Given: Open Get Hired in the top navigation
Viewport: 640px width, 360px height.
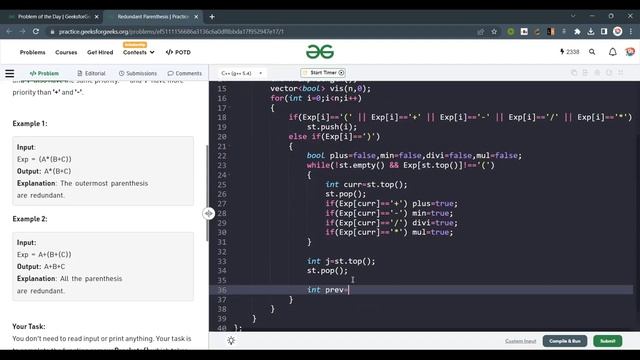Looking at the screenshot, I should coord(100,52).
